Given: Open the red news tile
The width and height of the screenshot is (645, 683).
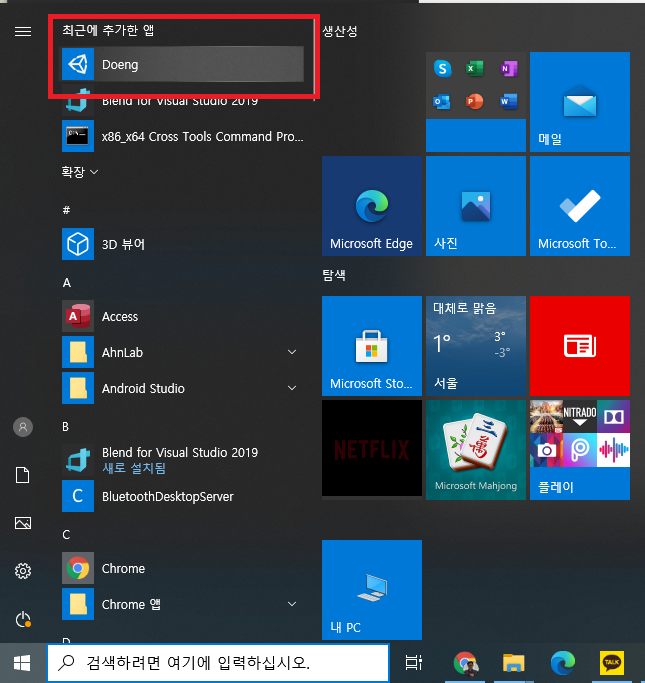Looking at the screenshot, I should tap(580, 346).
